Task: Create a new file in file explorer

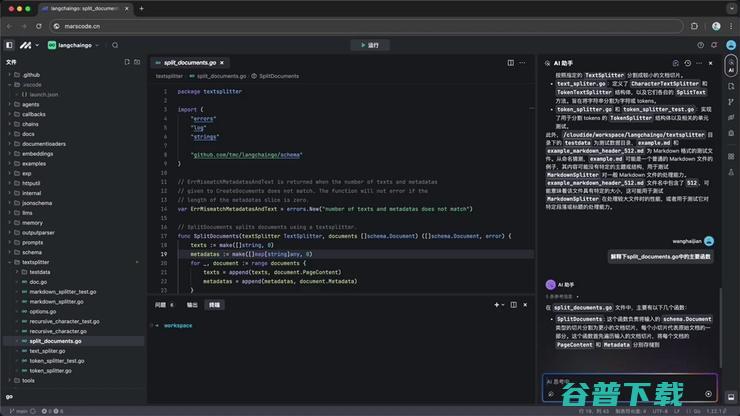Action: (127, 62)
